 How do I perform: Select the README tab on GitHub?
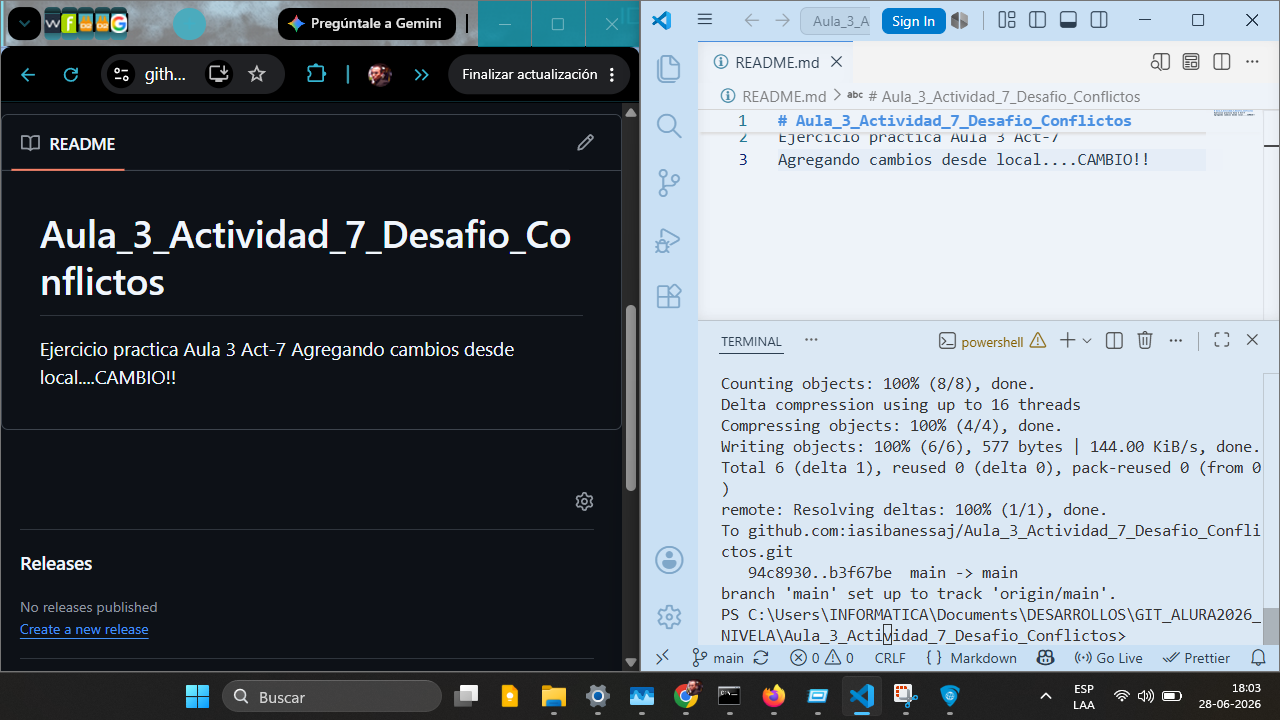tap(68, 144)
